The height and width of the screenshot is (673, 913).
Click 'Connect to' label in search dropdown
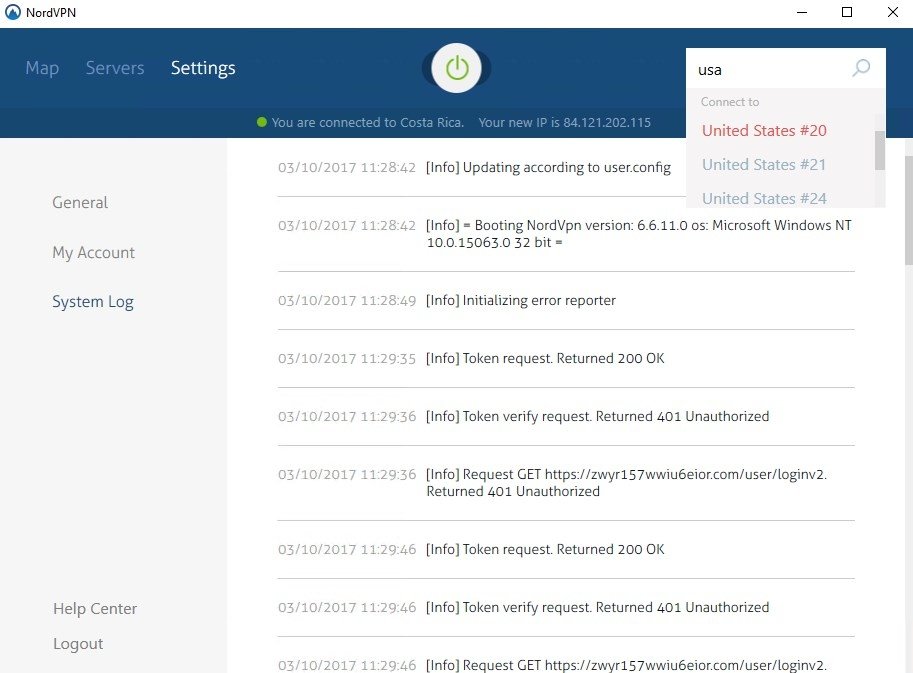(x=730, y=102)
